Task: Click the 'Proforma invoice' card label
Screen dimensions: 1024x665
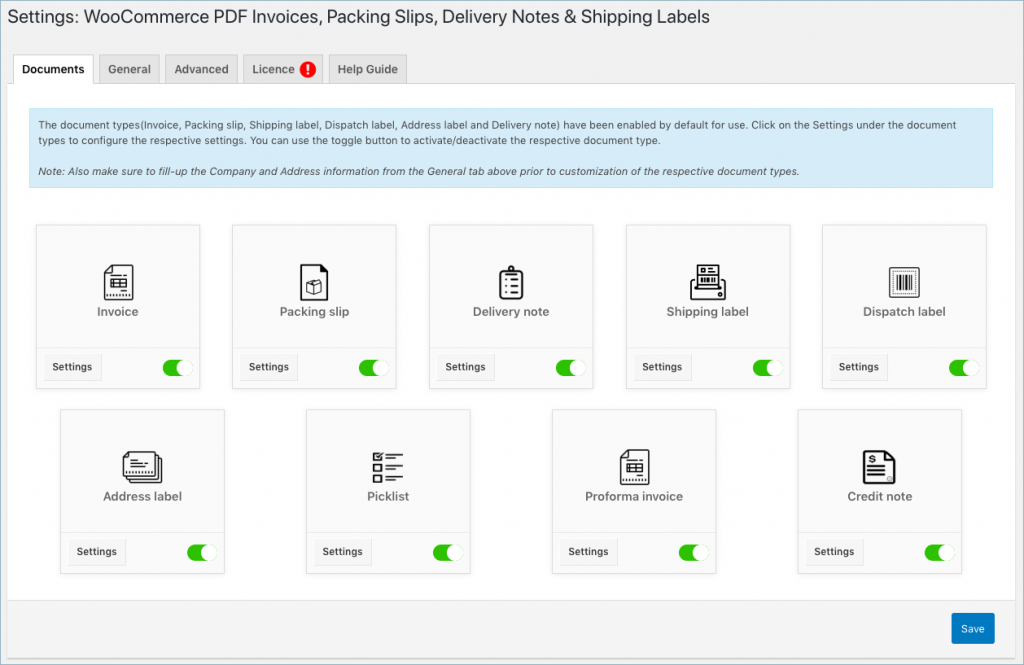Action: click(x=634, y=496)
